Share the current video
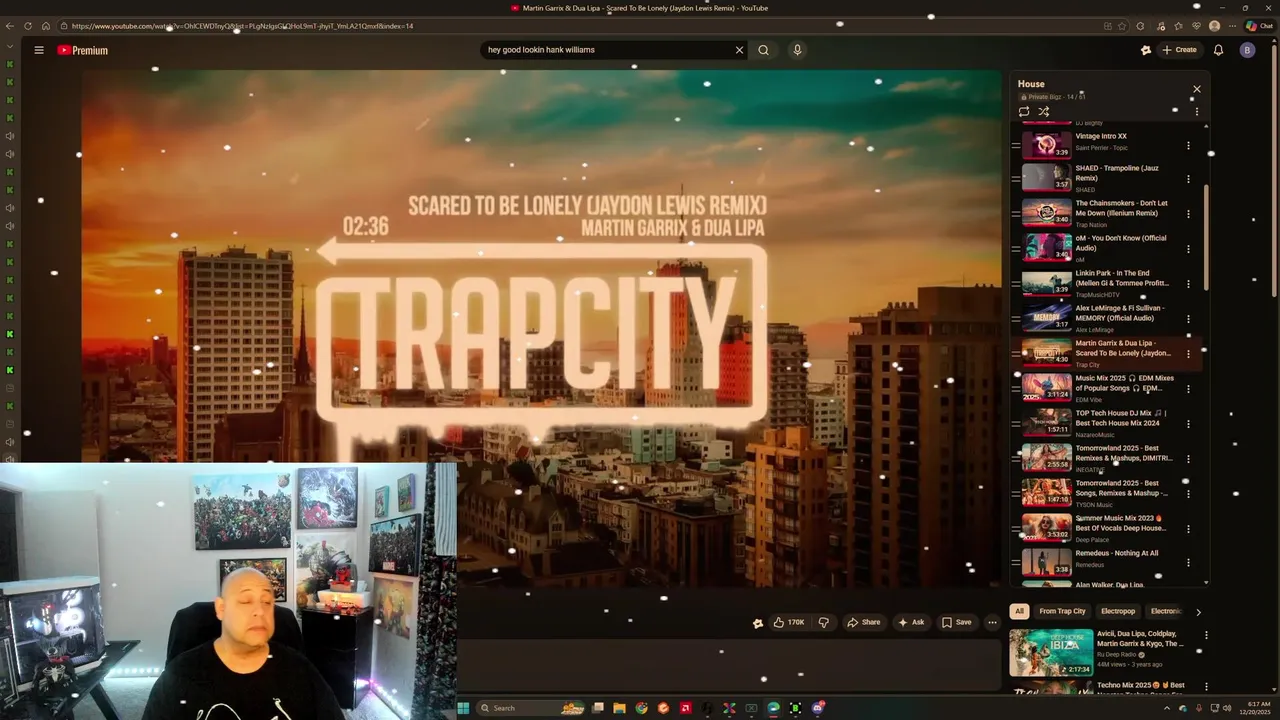This screenshot has height=720, width=1280. point(863,622)
